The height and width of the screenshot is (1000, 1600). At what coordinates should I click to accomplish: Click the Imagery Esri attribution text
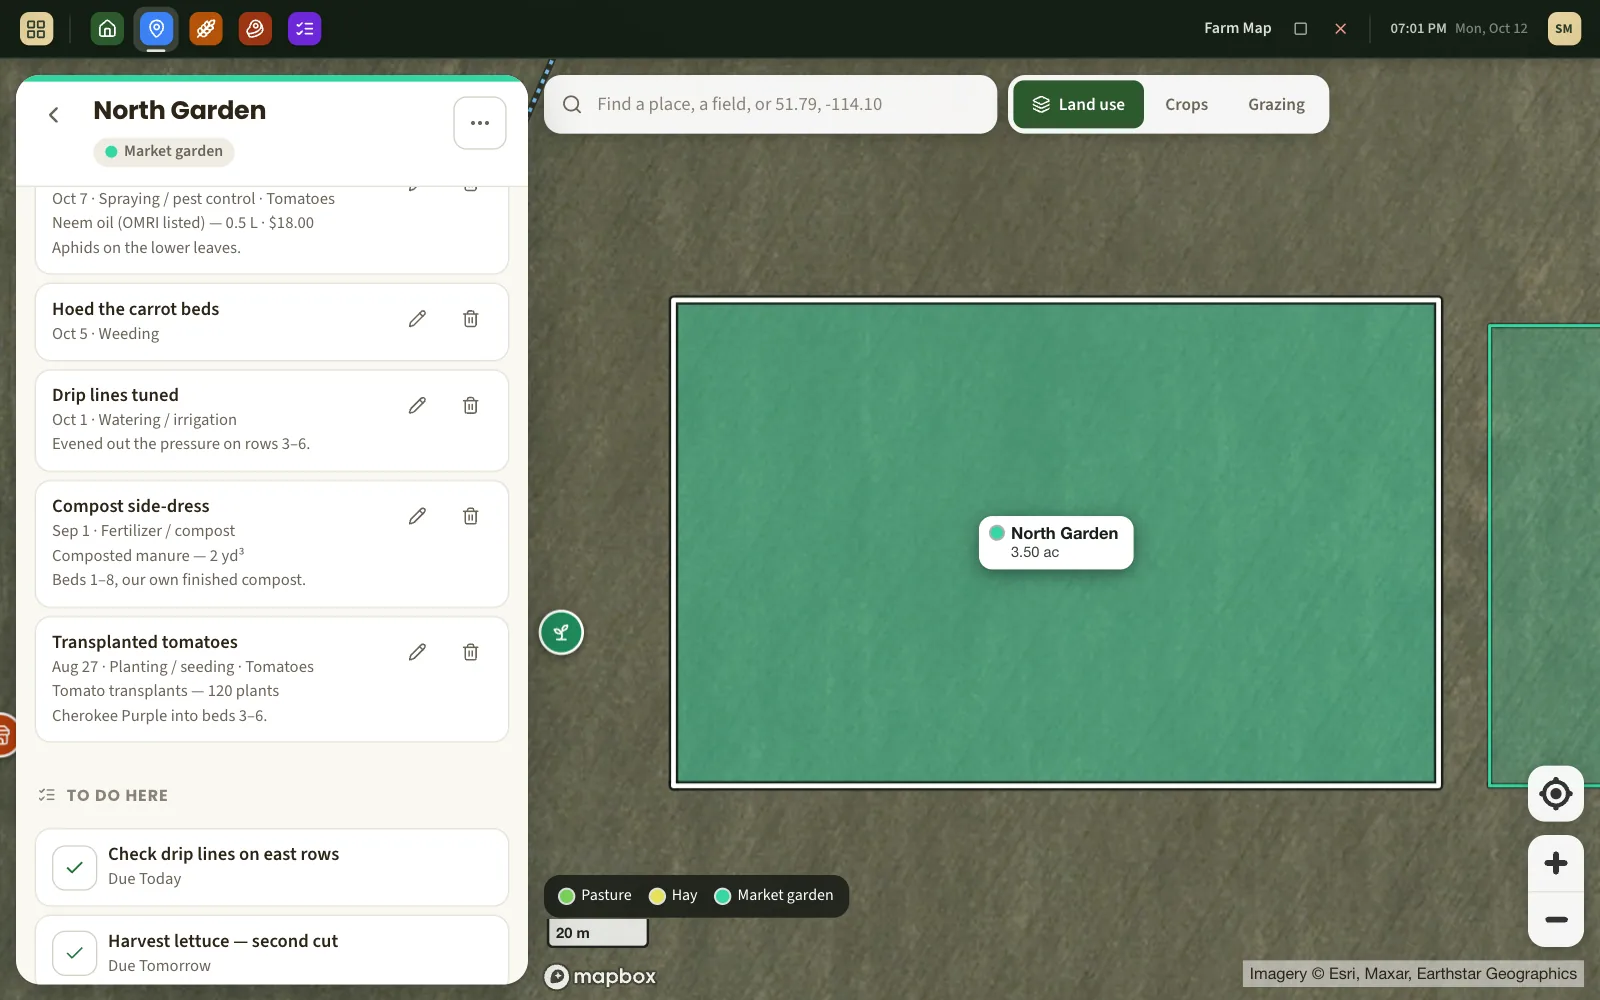point(1413,974)
